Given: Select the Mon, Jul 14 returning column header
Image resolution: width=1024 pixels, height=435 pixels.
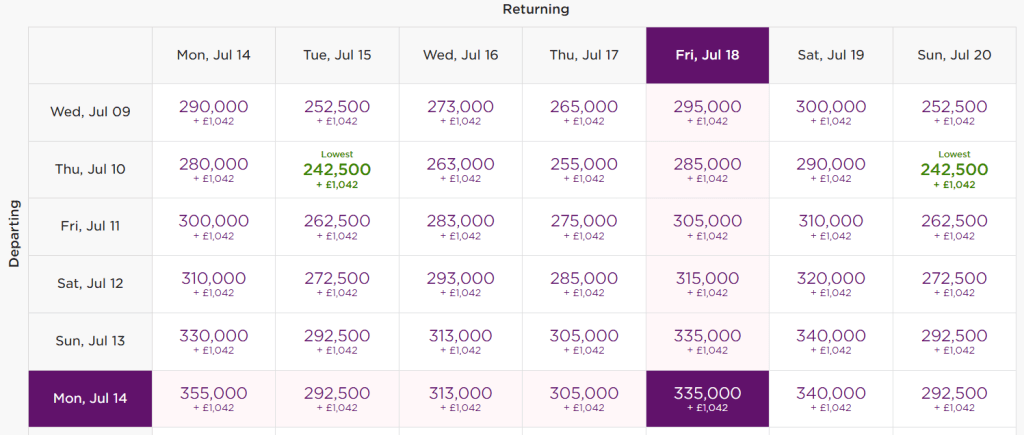Looking at the screenshot, I should (213, 55).
